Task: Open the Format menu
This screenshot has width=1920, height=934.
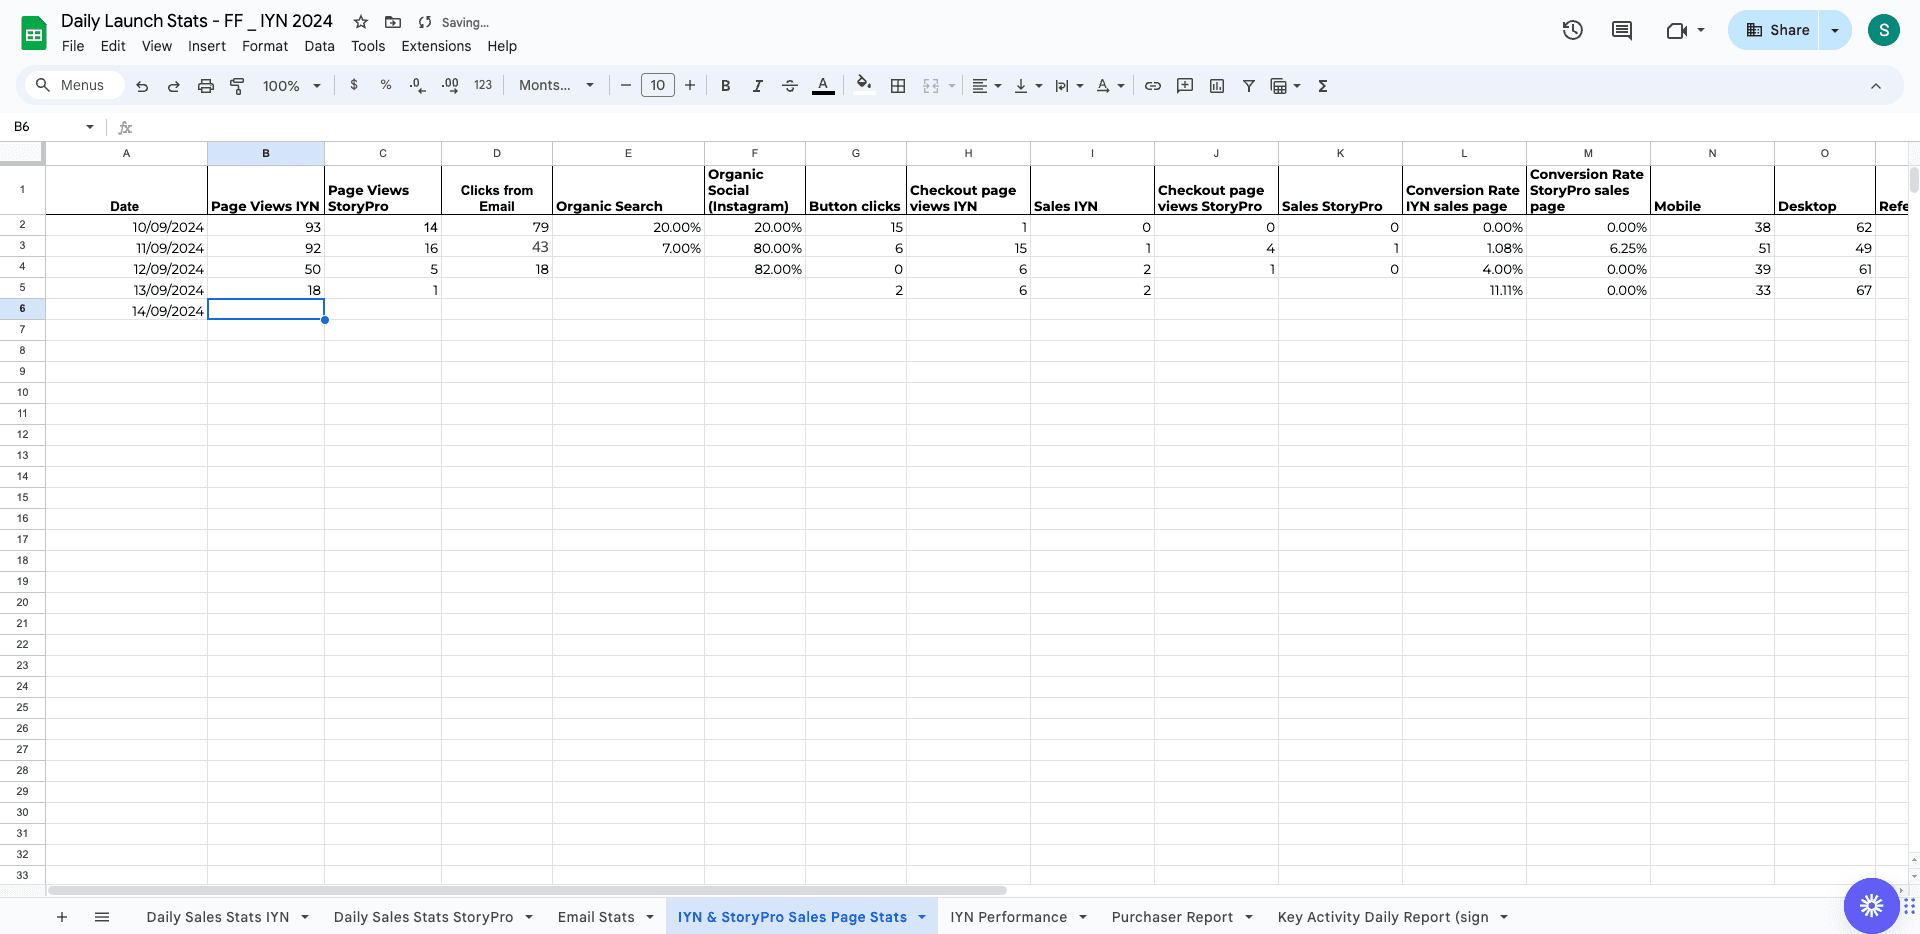Action: 265,46
